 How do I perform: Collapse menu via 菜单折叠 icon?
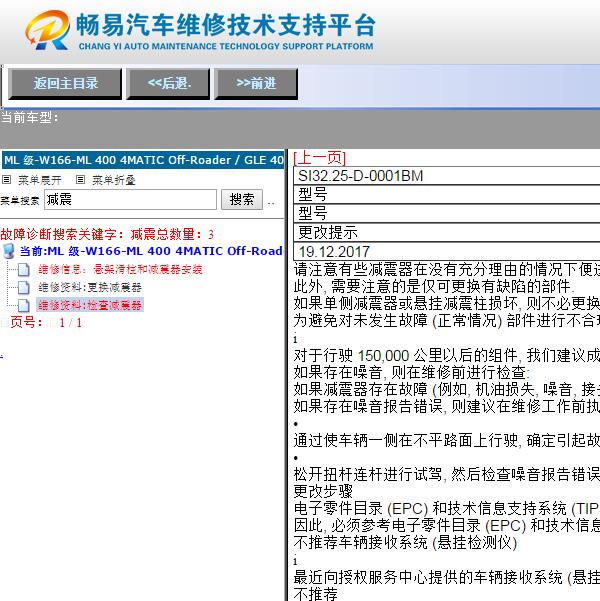80,179
